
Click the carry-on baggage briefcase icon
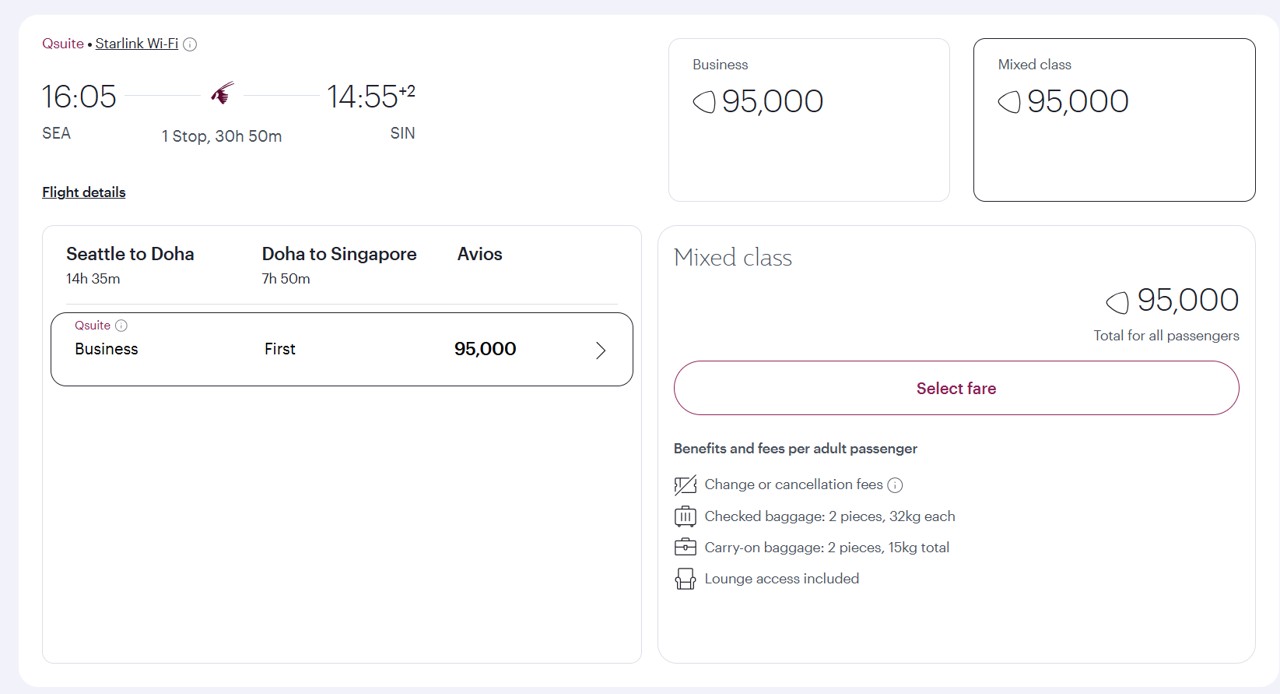point(685,548)
